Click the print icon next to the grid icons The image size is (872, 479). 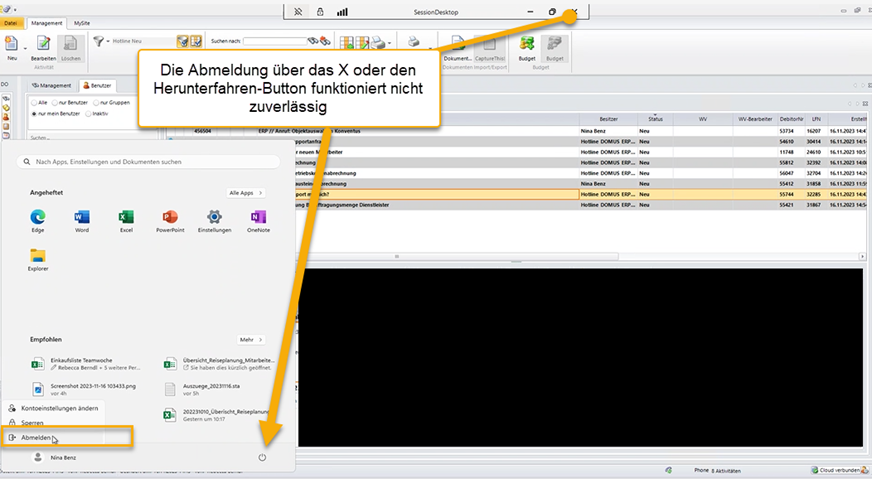click(378, 42)
